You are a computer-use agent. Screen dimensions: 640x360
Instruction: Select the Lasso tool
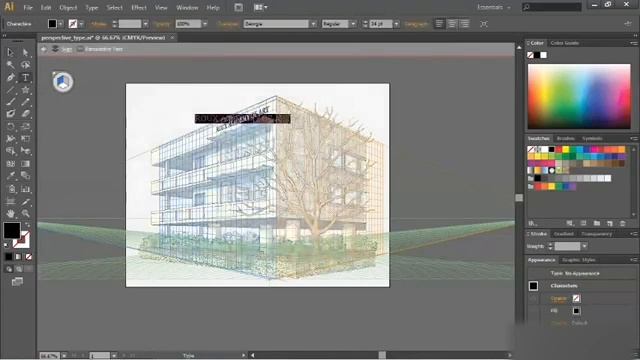25,65
